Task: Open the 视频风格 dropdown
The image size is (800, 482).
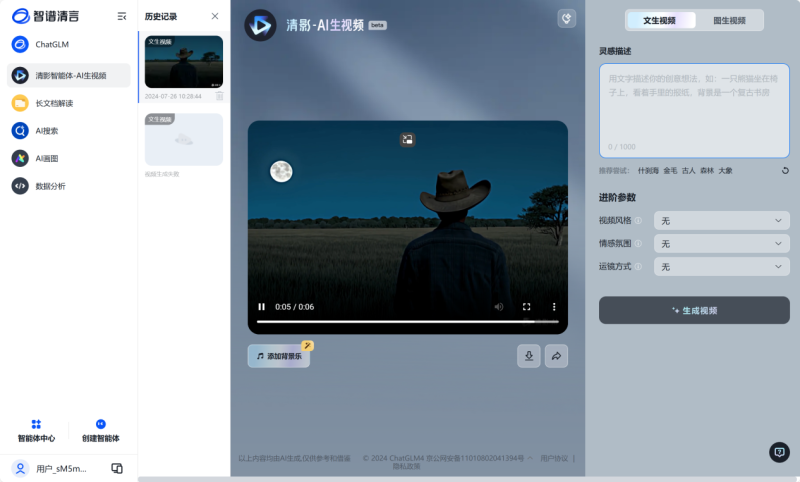Action: pos(721,221)
